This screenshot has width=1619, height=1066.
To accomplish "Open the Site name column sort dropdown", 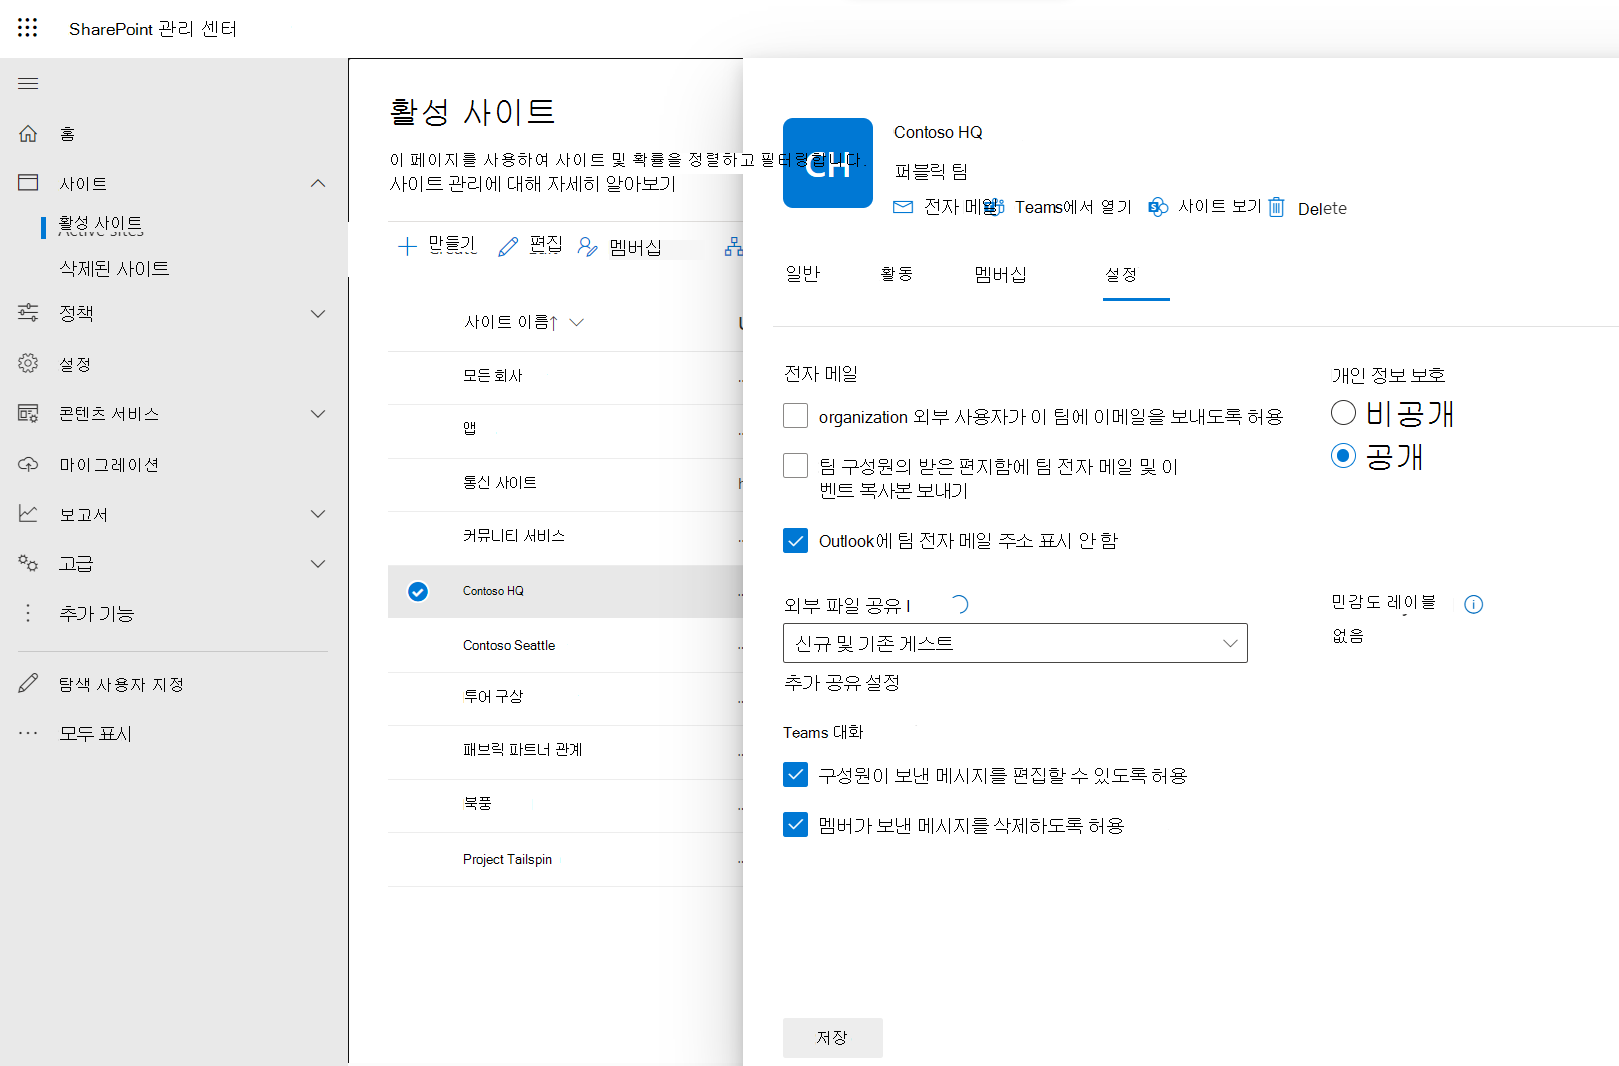I will click(576, 322).
